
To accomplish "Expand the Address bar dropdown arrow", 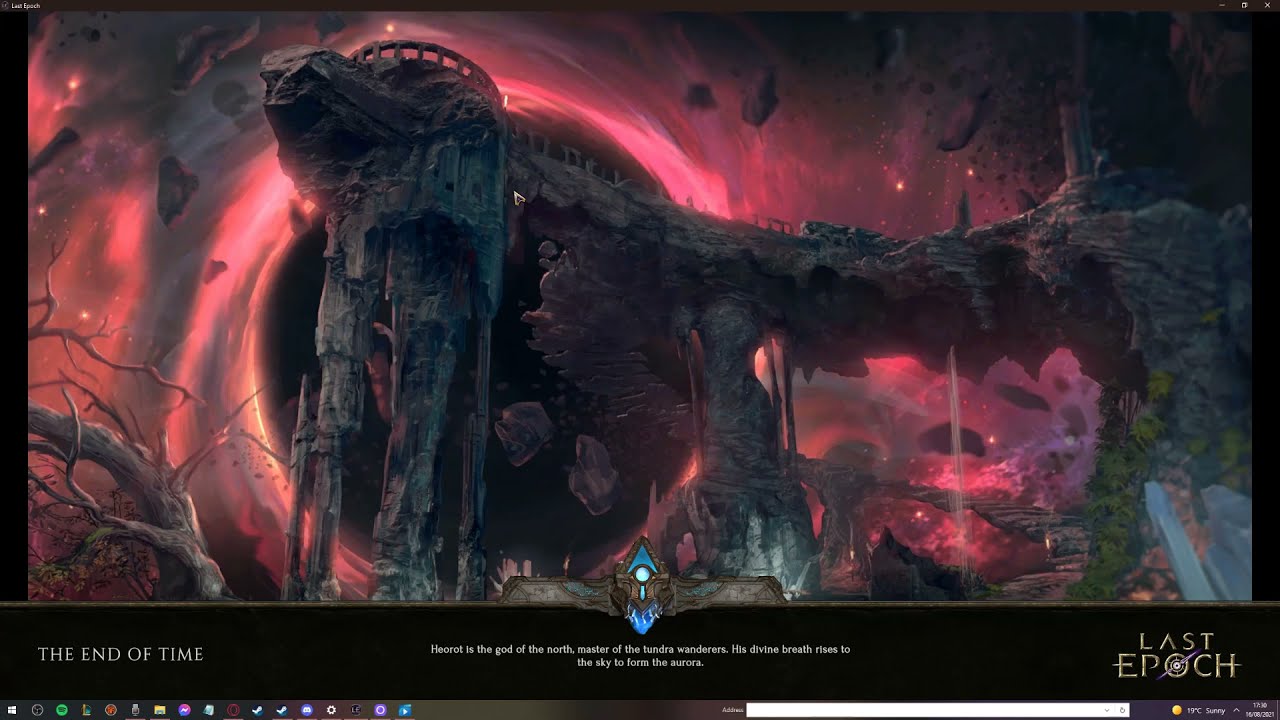I will pyautogui.click(x=1107, y=710).
